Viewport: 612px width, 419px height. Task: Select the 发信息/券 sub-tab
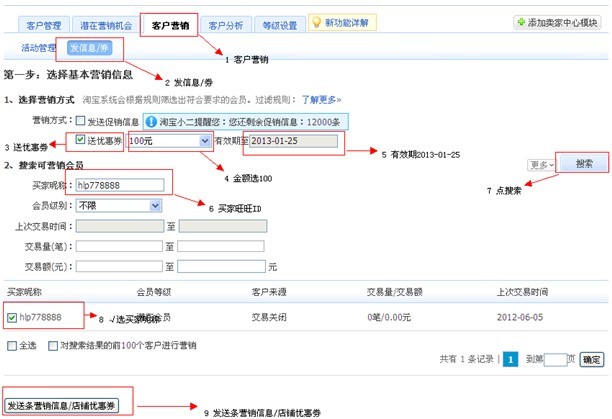pos(89,48)
